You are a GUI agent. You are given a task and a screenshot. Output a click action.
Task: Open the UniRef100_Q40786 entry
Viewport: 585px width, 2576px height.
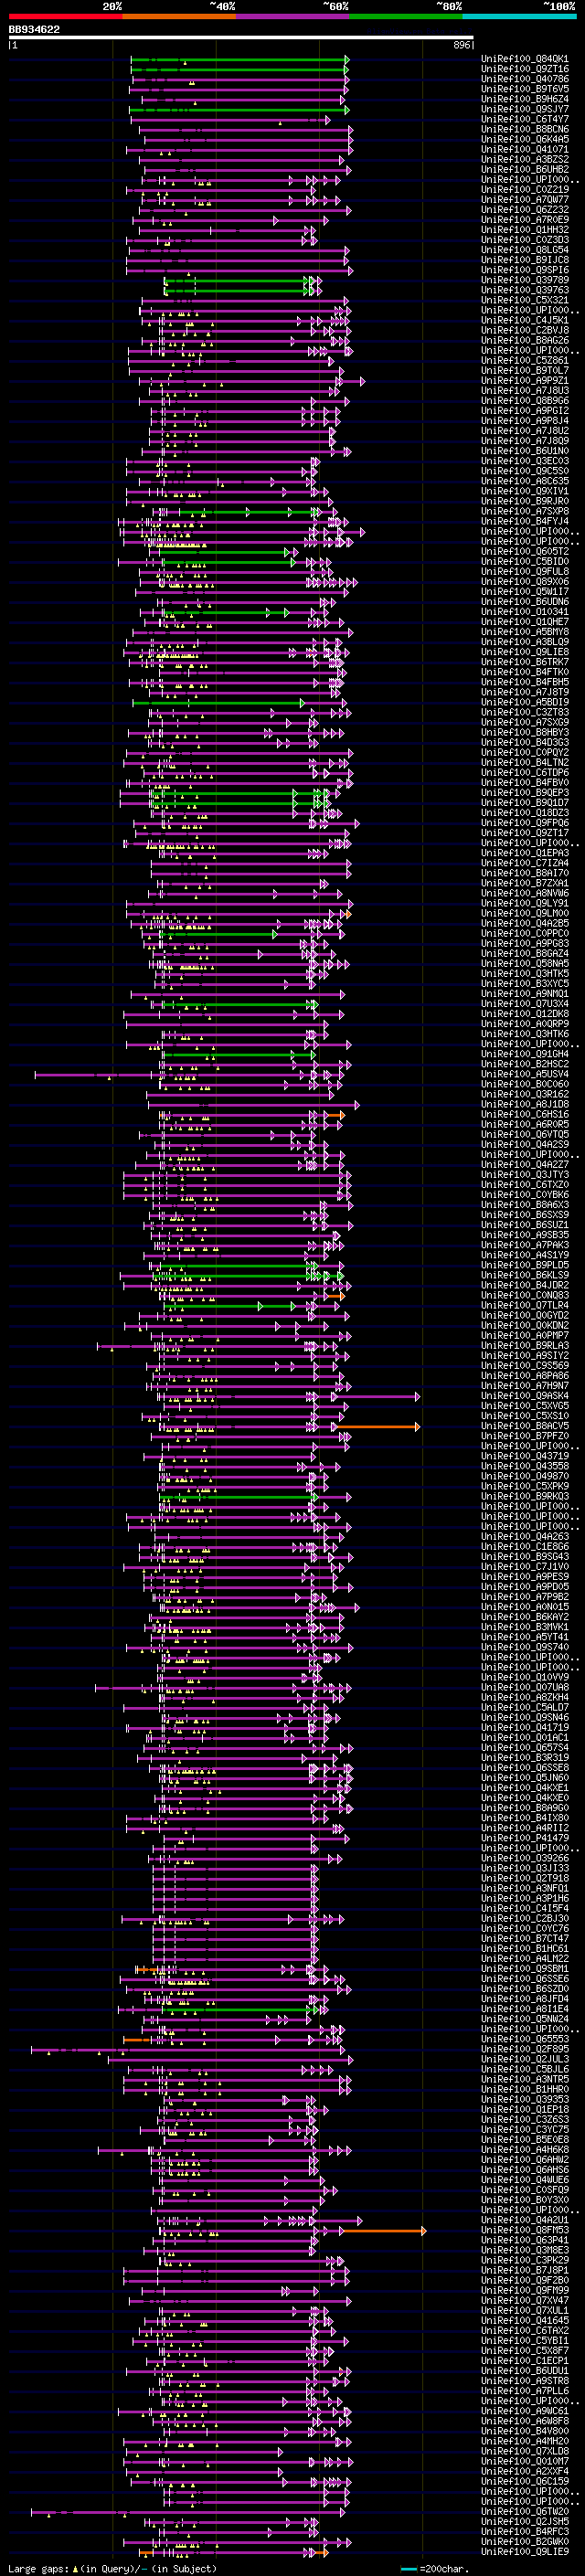coord(525,79)
